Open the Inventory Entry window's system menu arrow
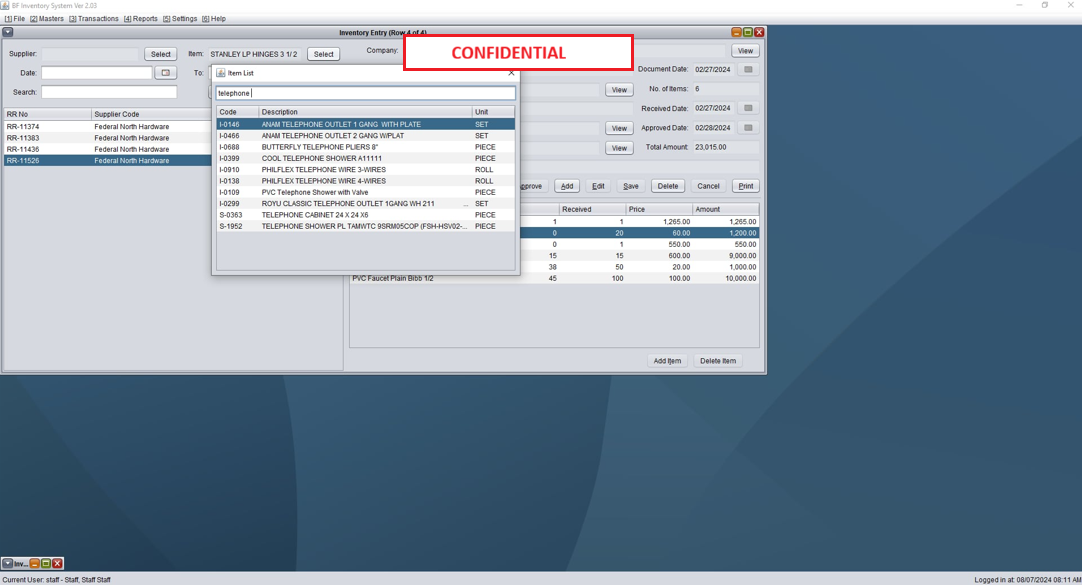1082x585 pixels. pos(8,32)
